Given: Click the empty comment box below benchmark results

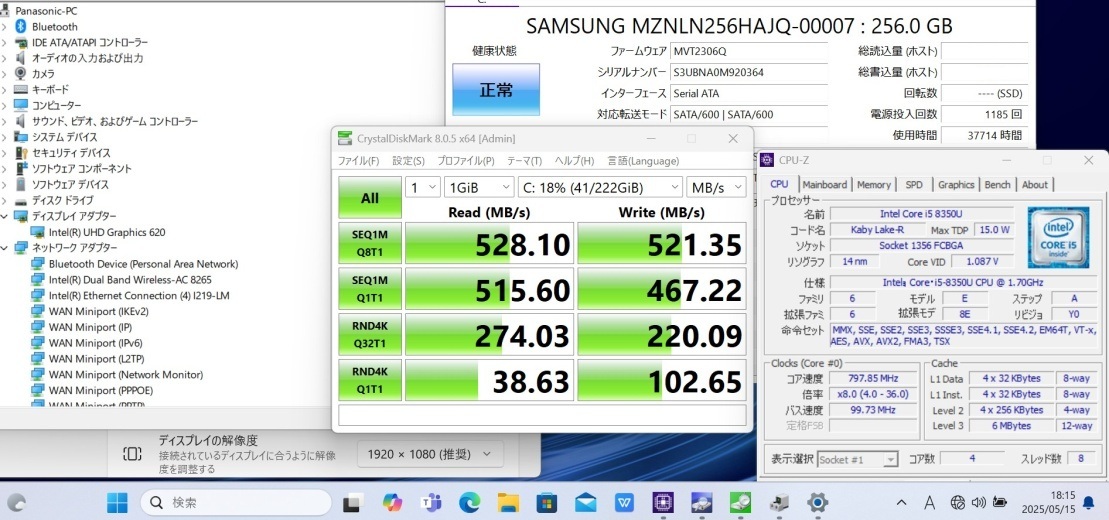Looking at the screenshot, I should (x=542, y=415).
